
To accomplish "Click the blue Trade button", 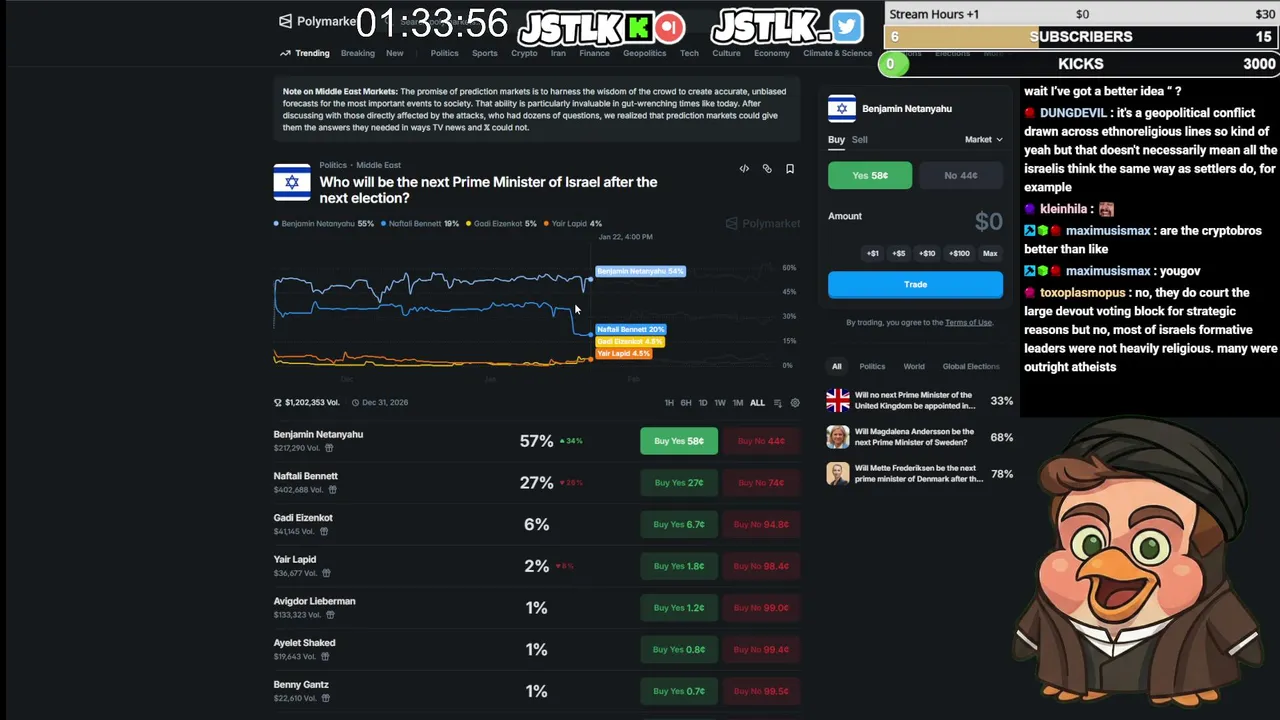I will pyautogui.click(x=915, y=284).
